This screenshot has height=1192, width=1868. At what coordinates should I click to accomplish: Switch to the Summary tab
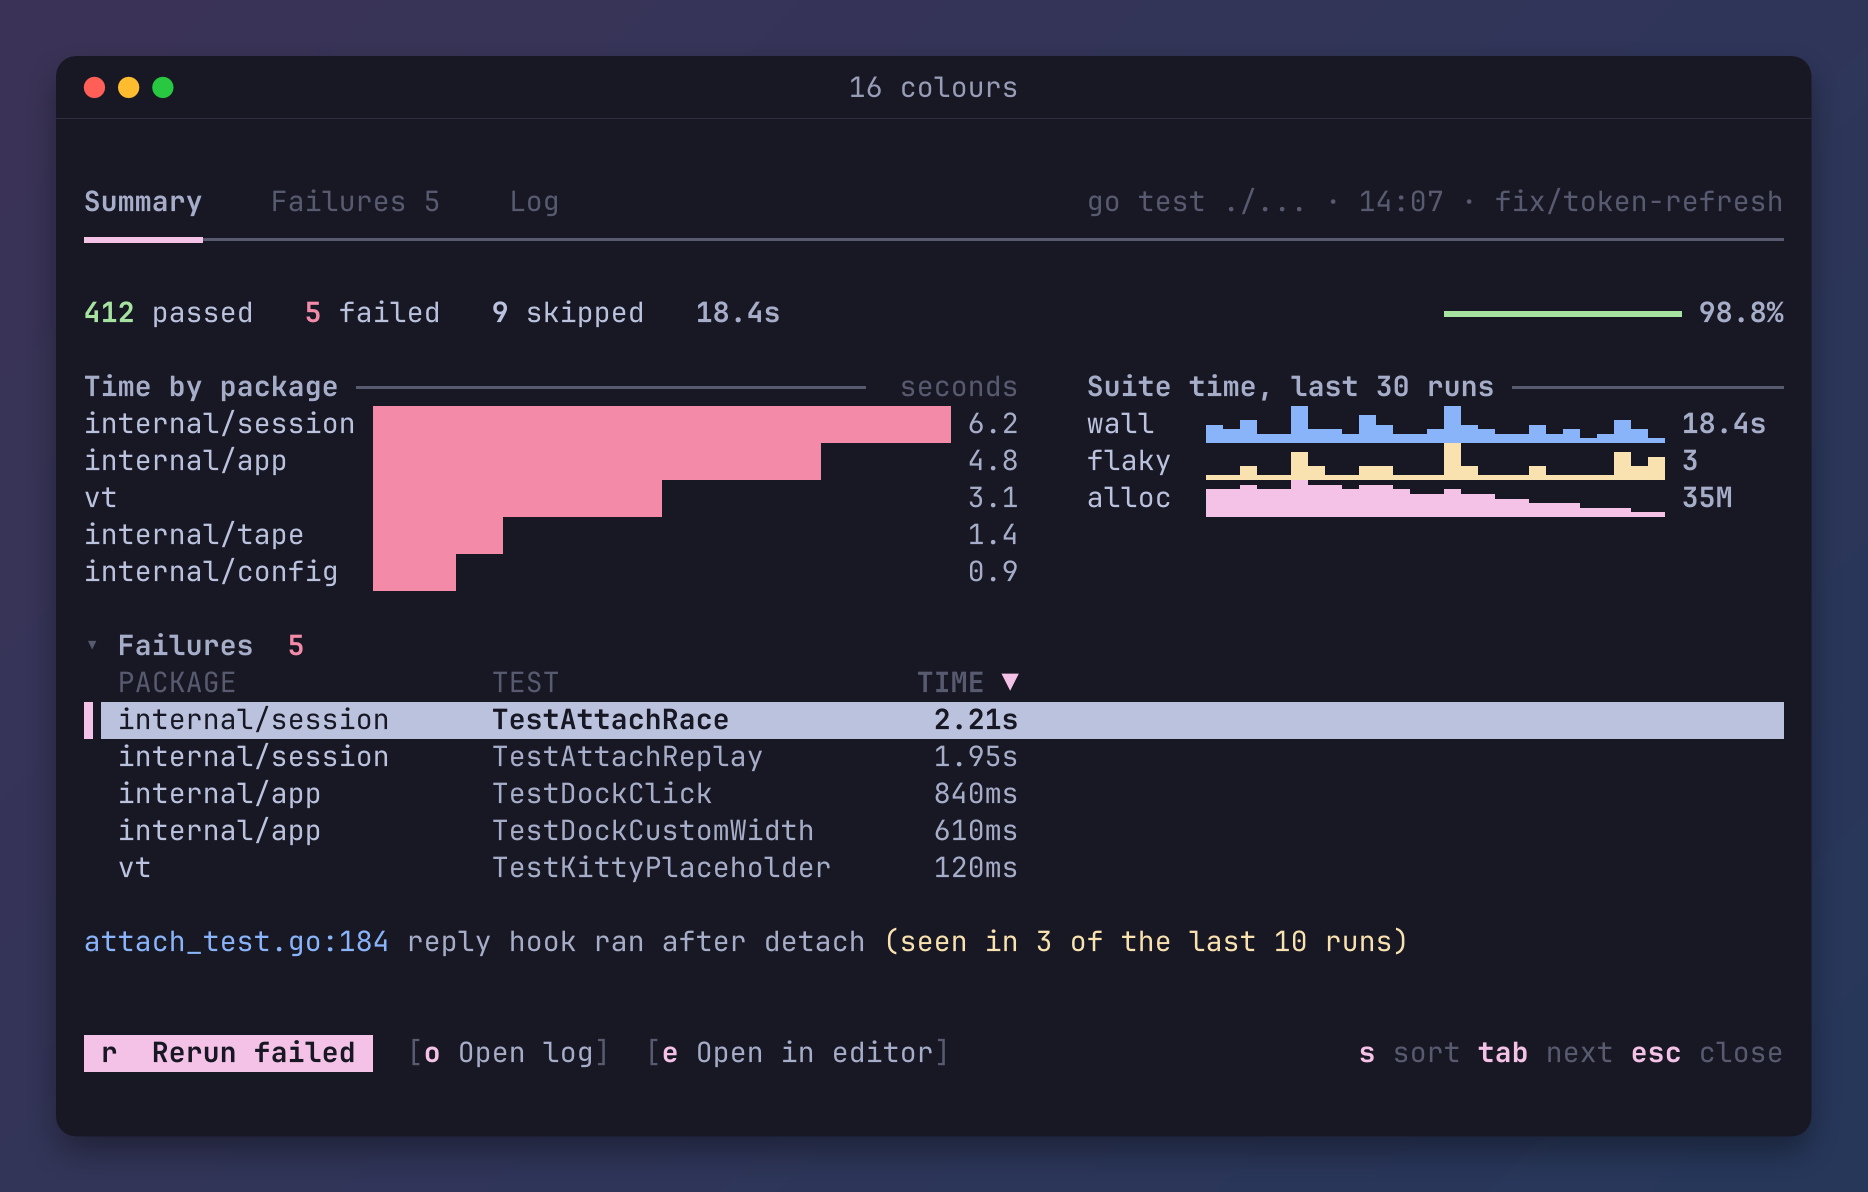tap(143, 202)
